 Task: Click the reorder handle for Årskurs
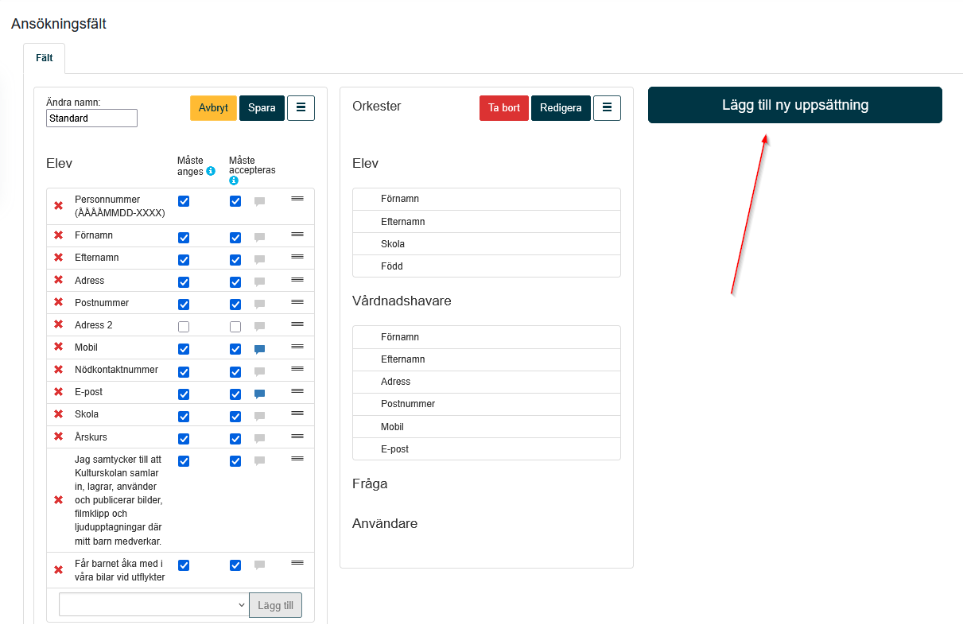coord(297,436)
